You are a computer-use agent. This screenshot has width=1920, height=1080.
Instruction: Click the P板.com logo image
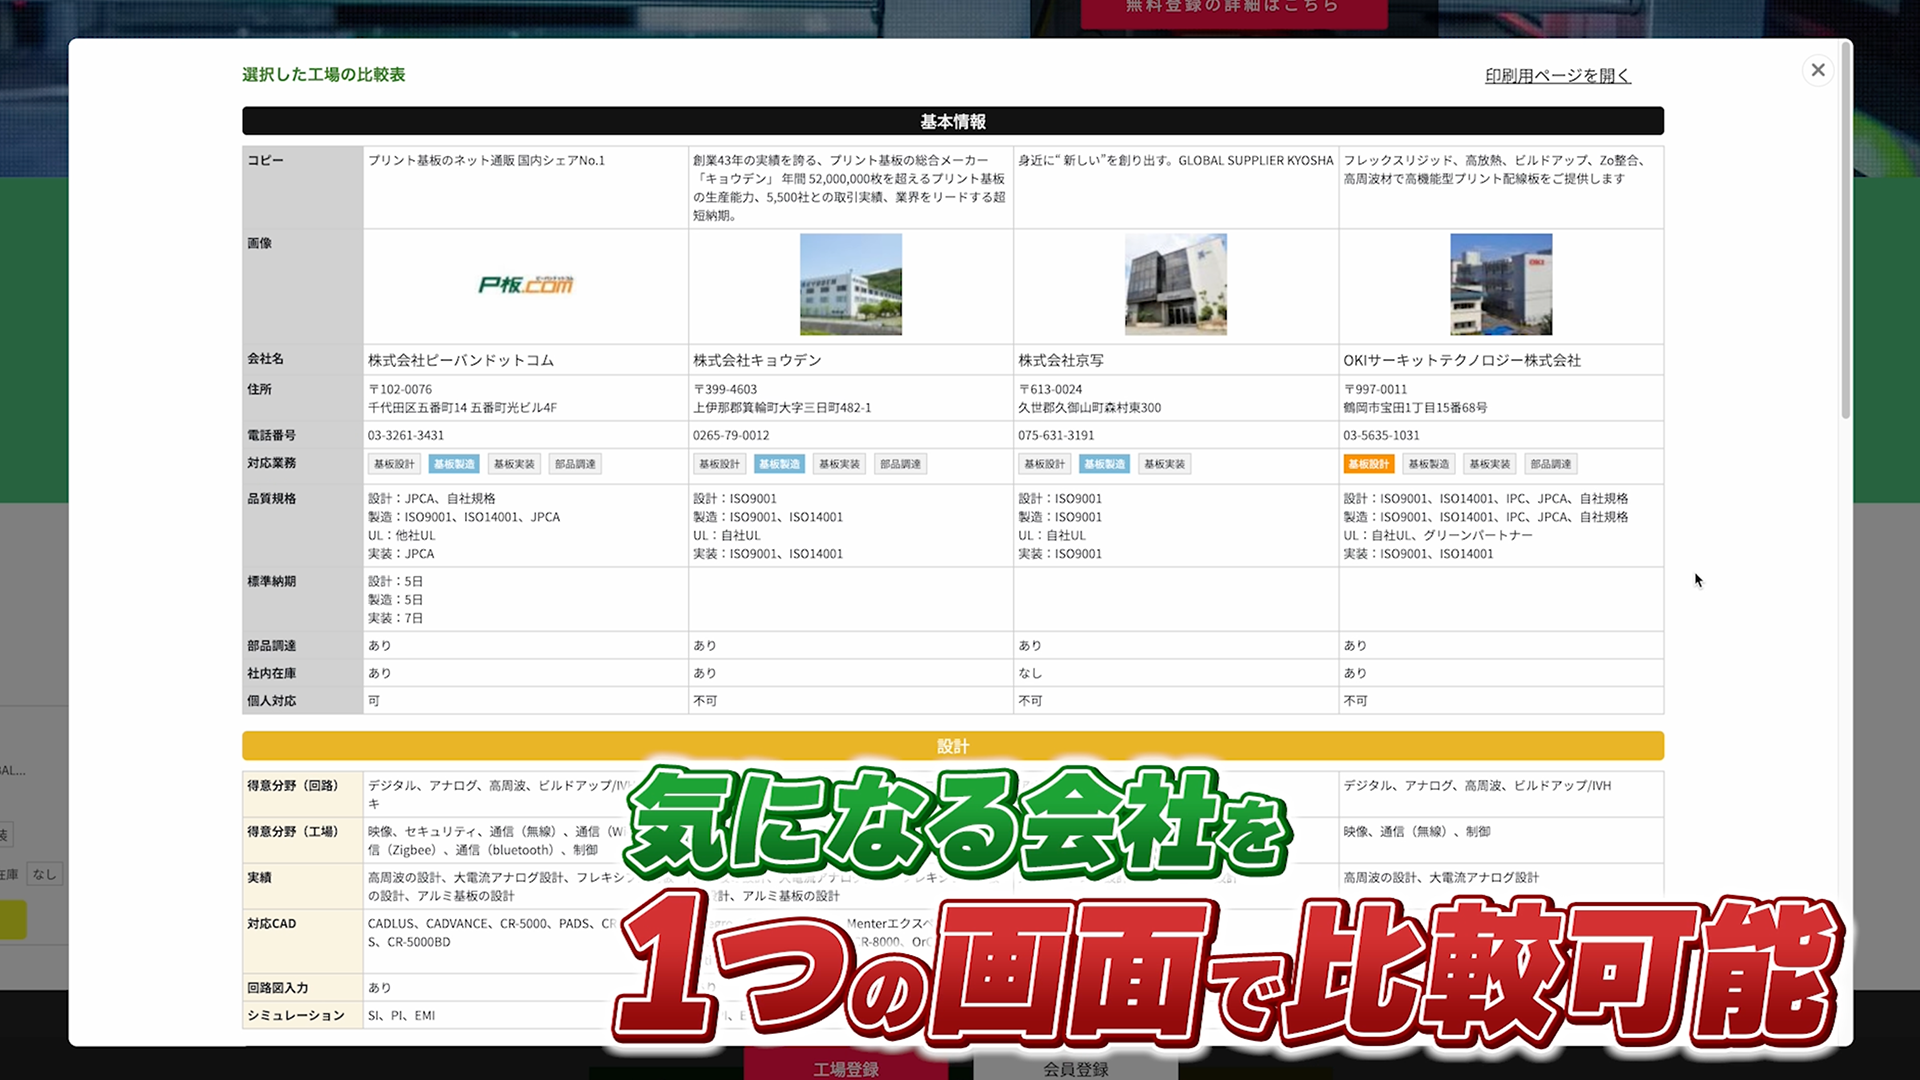pos(526,285)
